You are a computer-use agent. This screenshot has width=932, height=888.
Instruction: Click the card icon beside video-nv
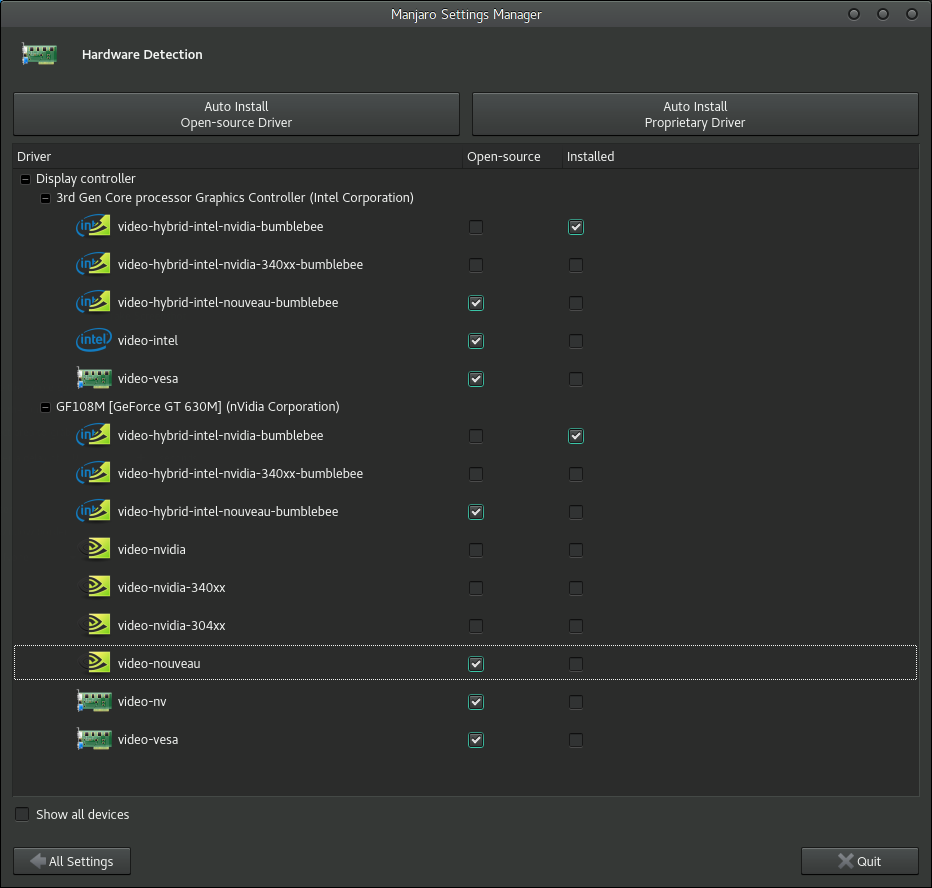pos(94,701)
